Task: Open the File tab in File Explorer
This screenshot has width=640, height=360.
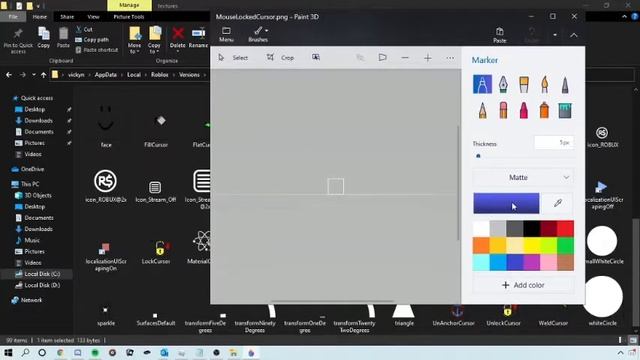Action: coord(13,17)
